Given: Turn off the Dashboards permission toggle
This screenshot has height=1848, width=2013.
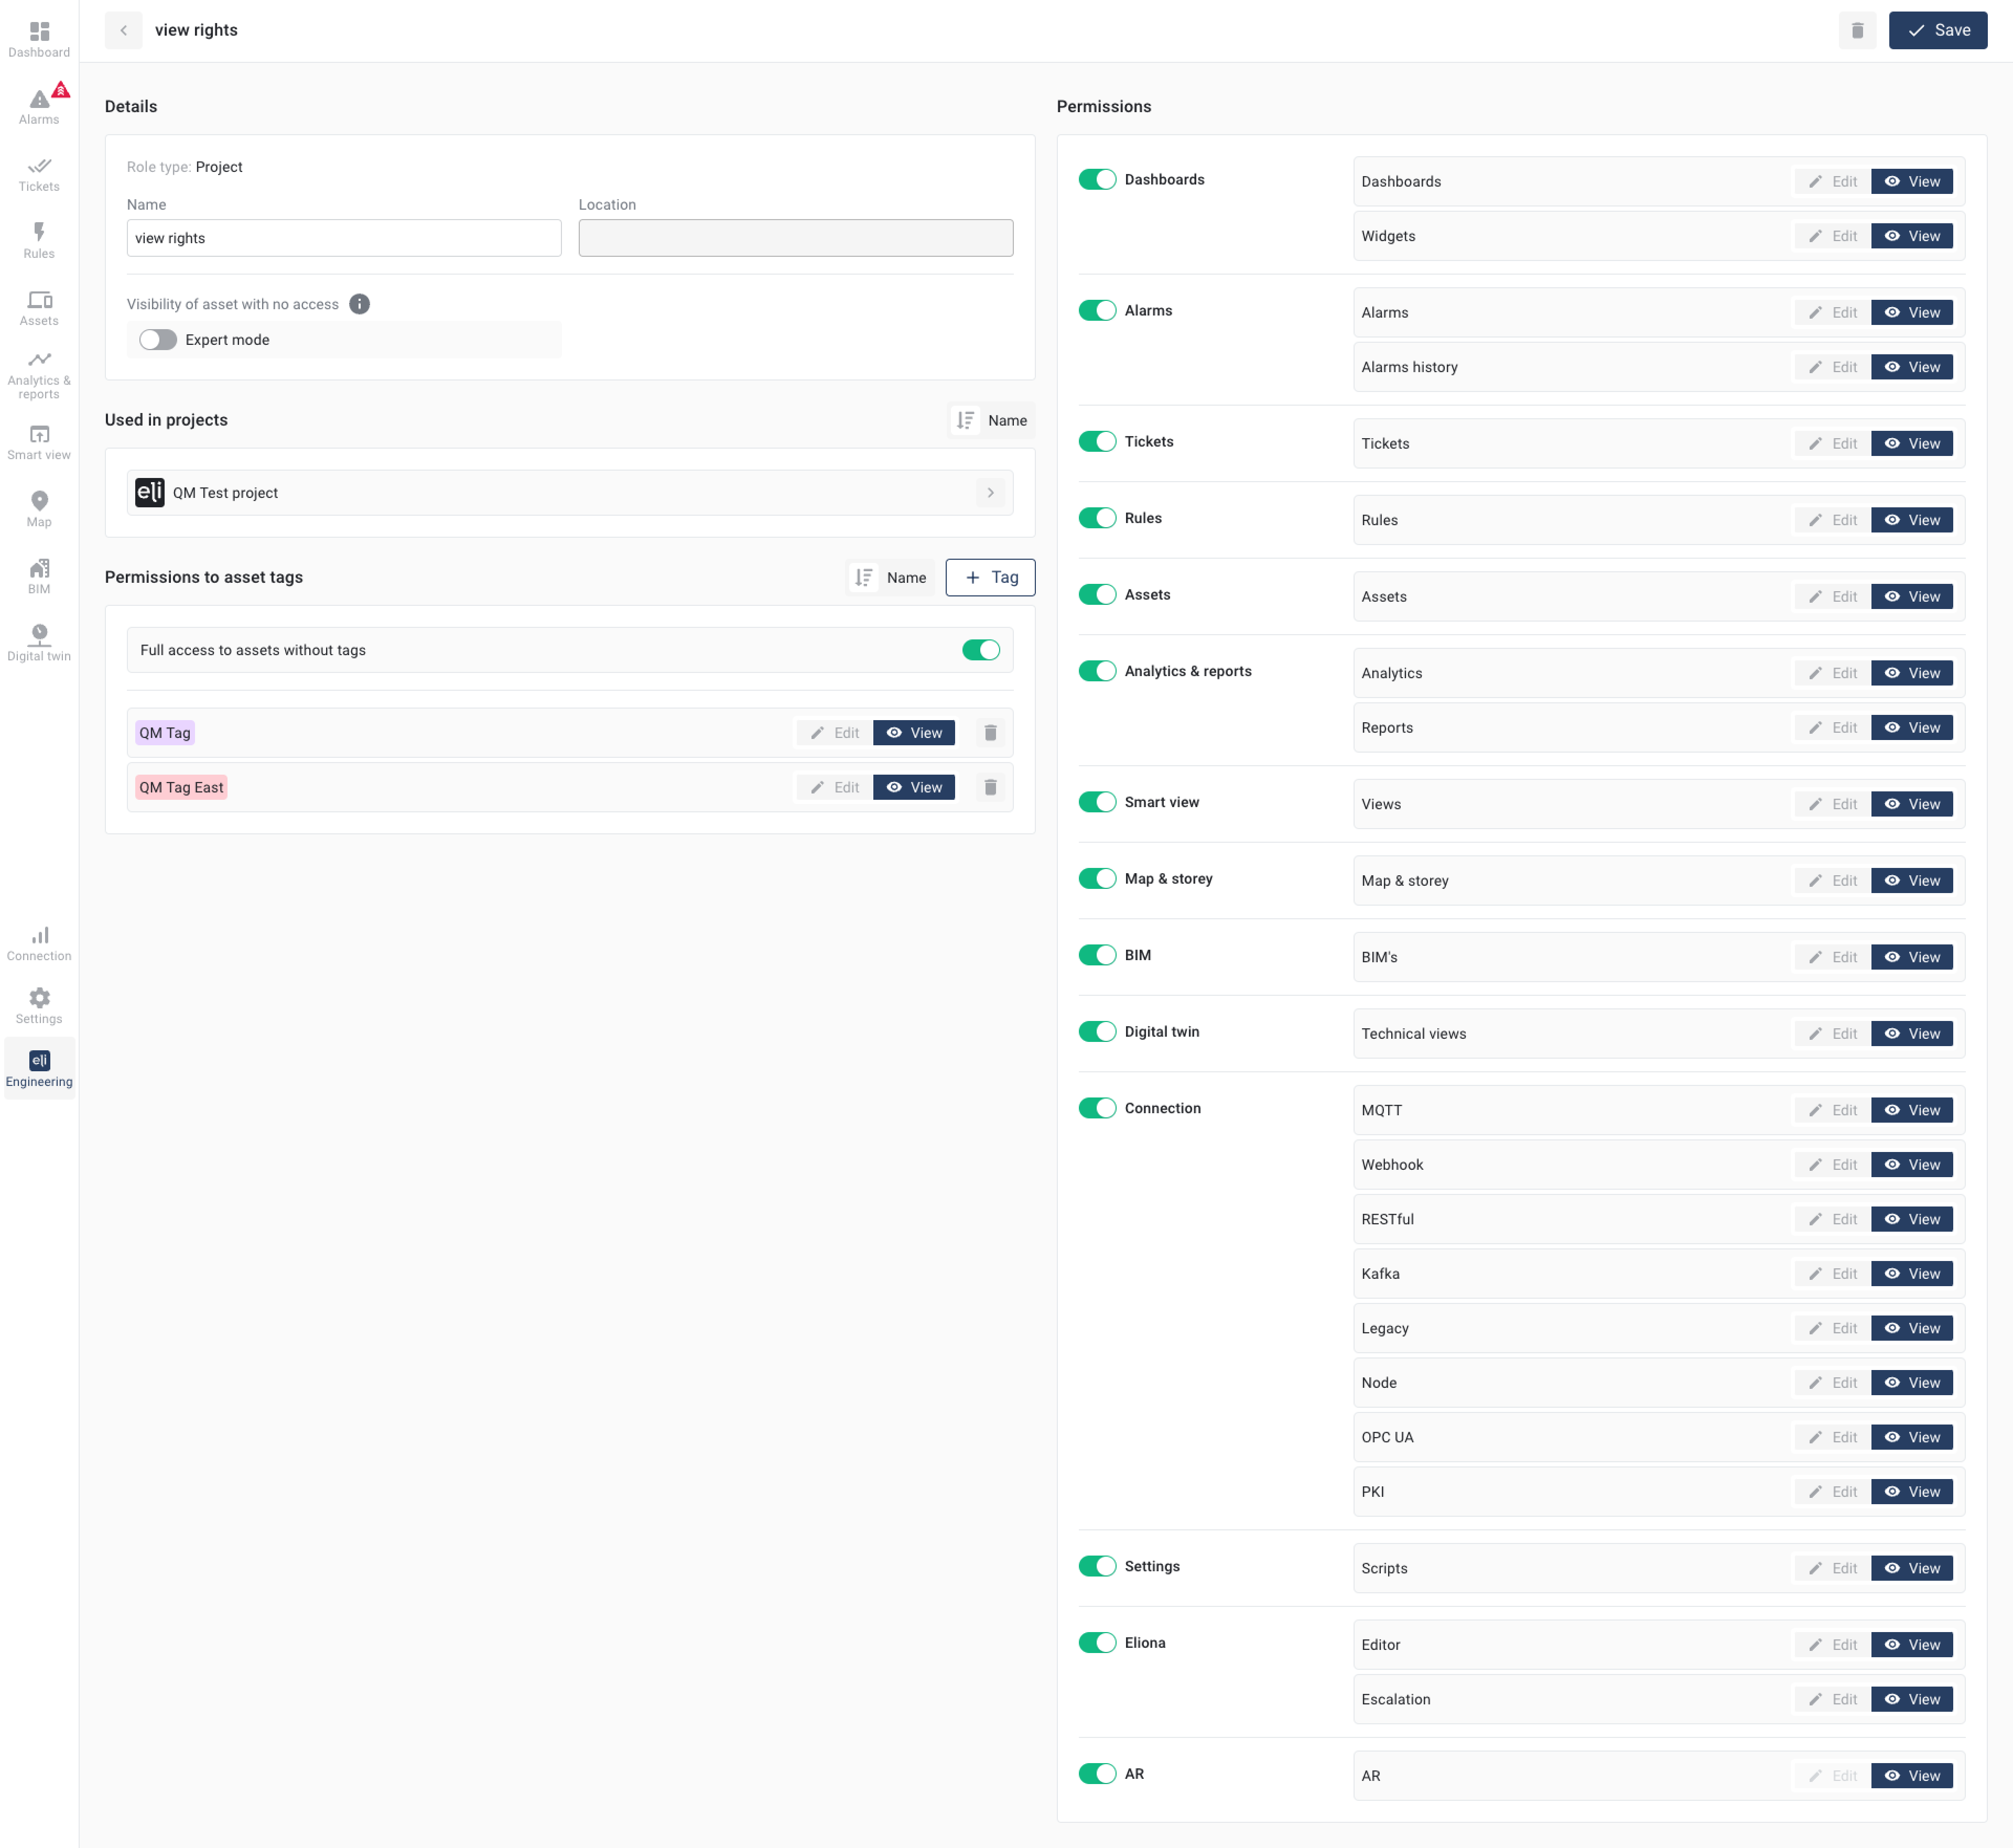Looking at the screenshot, I should click(x=1096, y=179).
